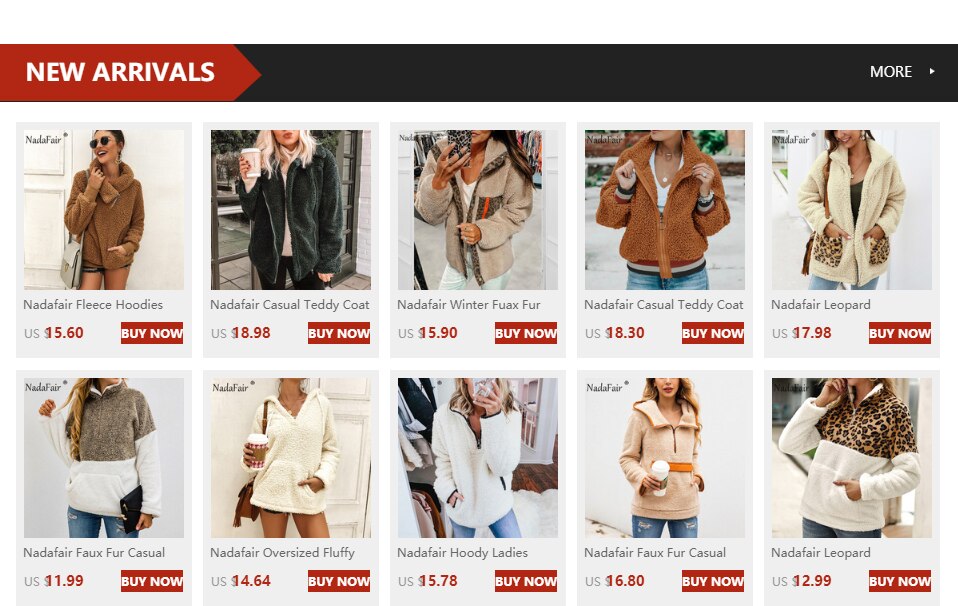
Task: View the white Hoody Ladies product image
Action: coord(478,458)
